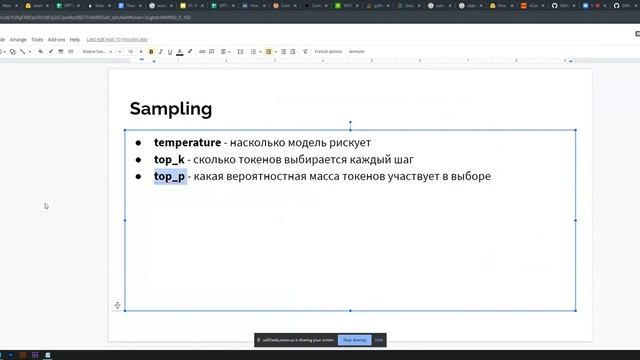Toggle bold formatting in toolbar
The width and height of the screenshot is (640, 360).
(151, 52)
